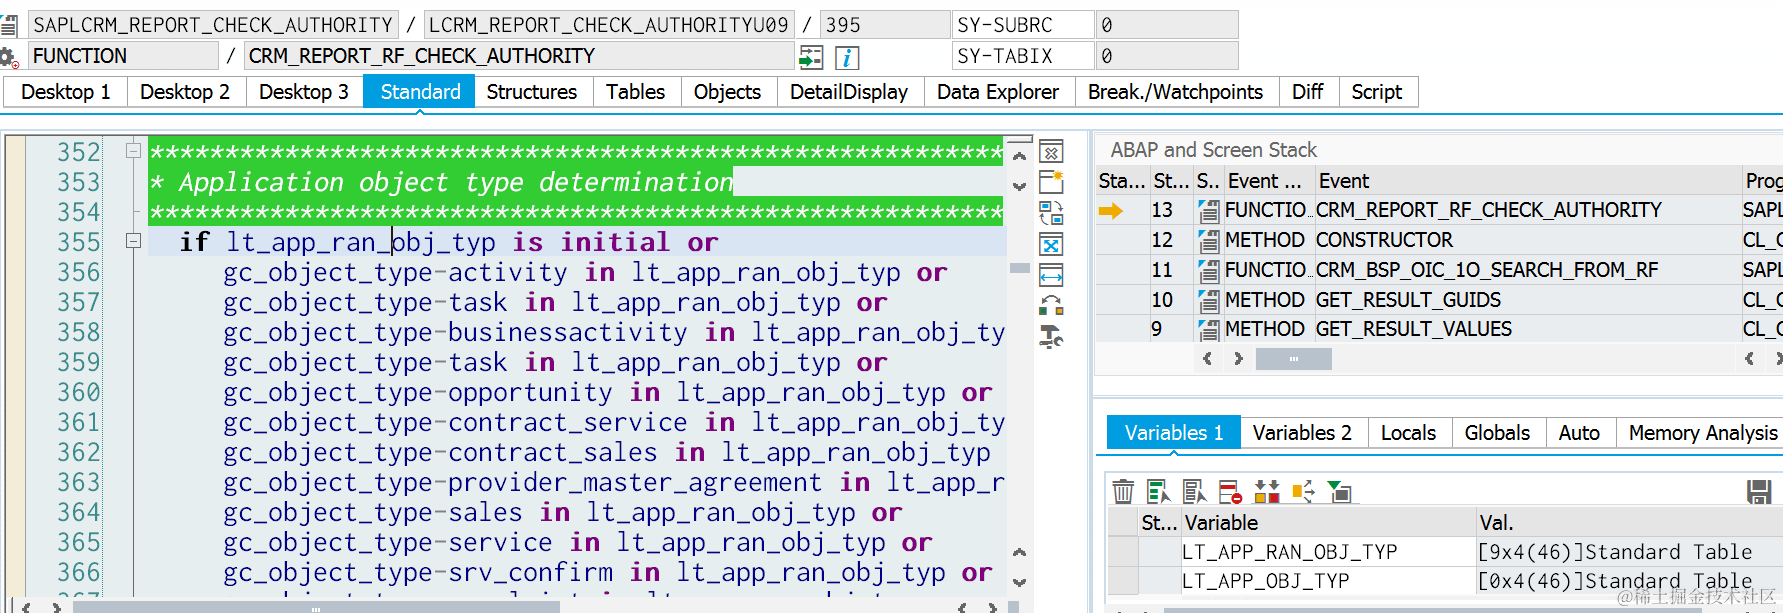Click the replace/swap tool icon in the side toolbar
The height and width of the screenshot is (613, 1783).
click(1051, 213)
